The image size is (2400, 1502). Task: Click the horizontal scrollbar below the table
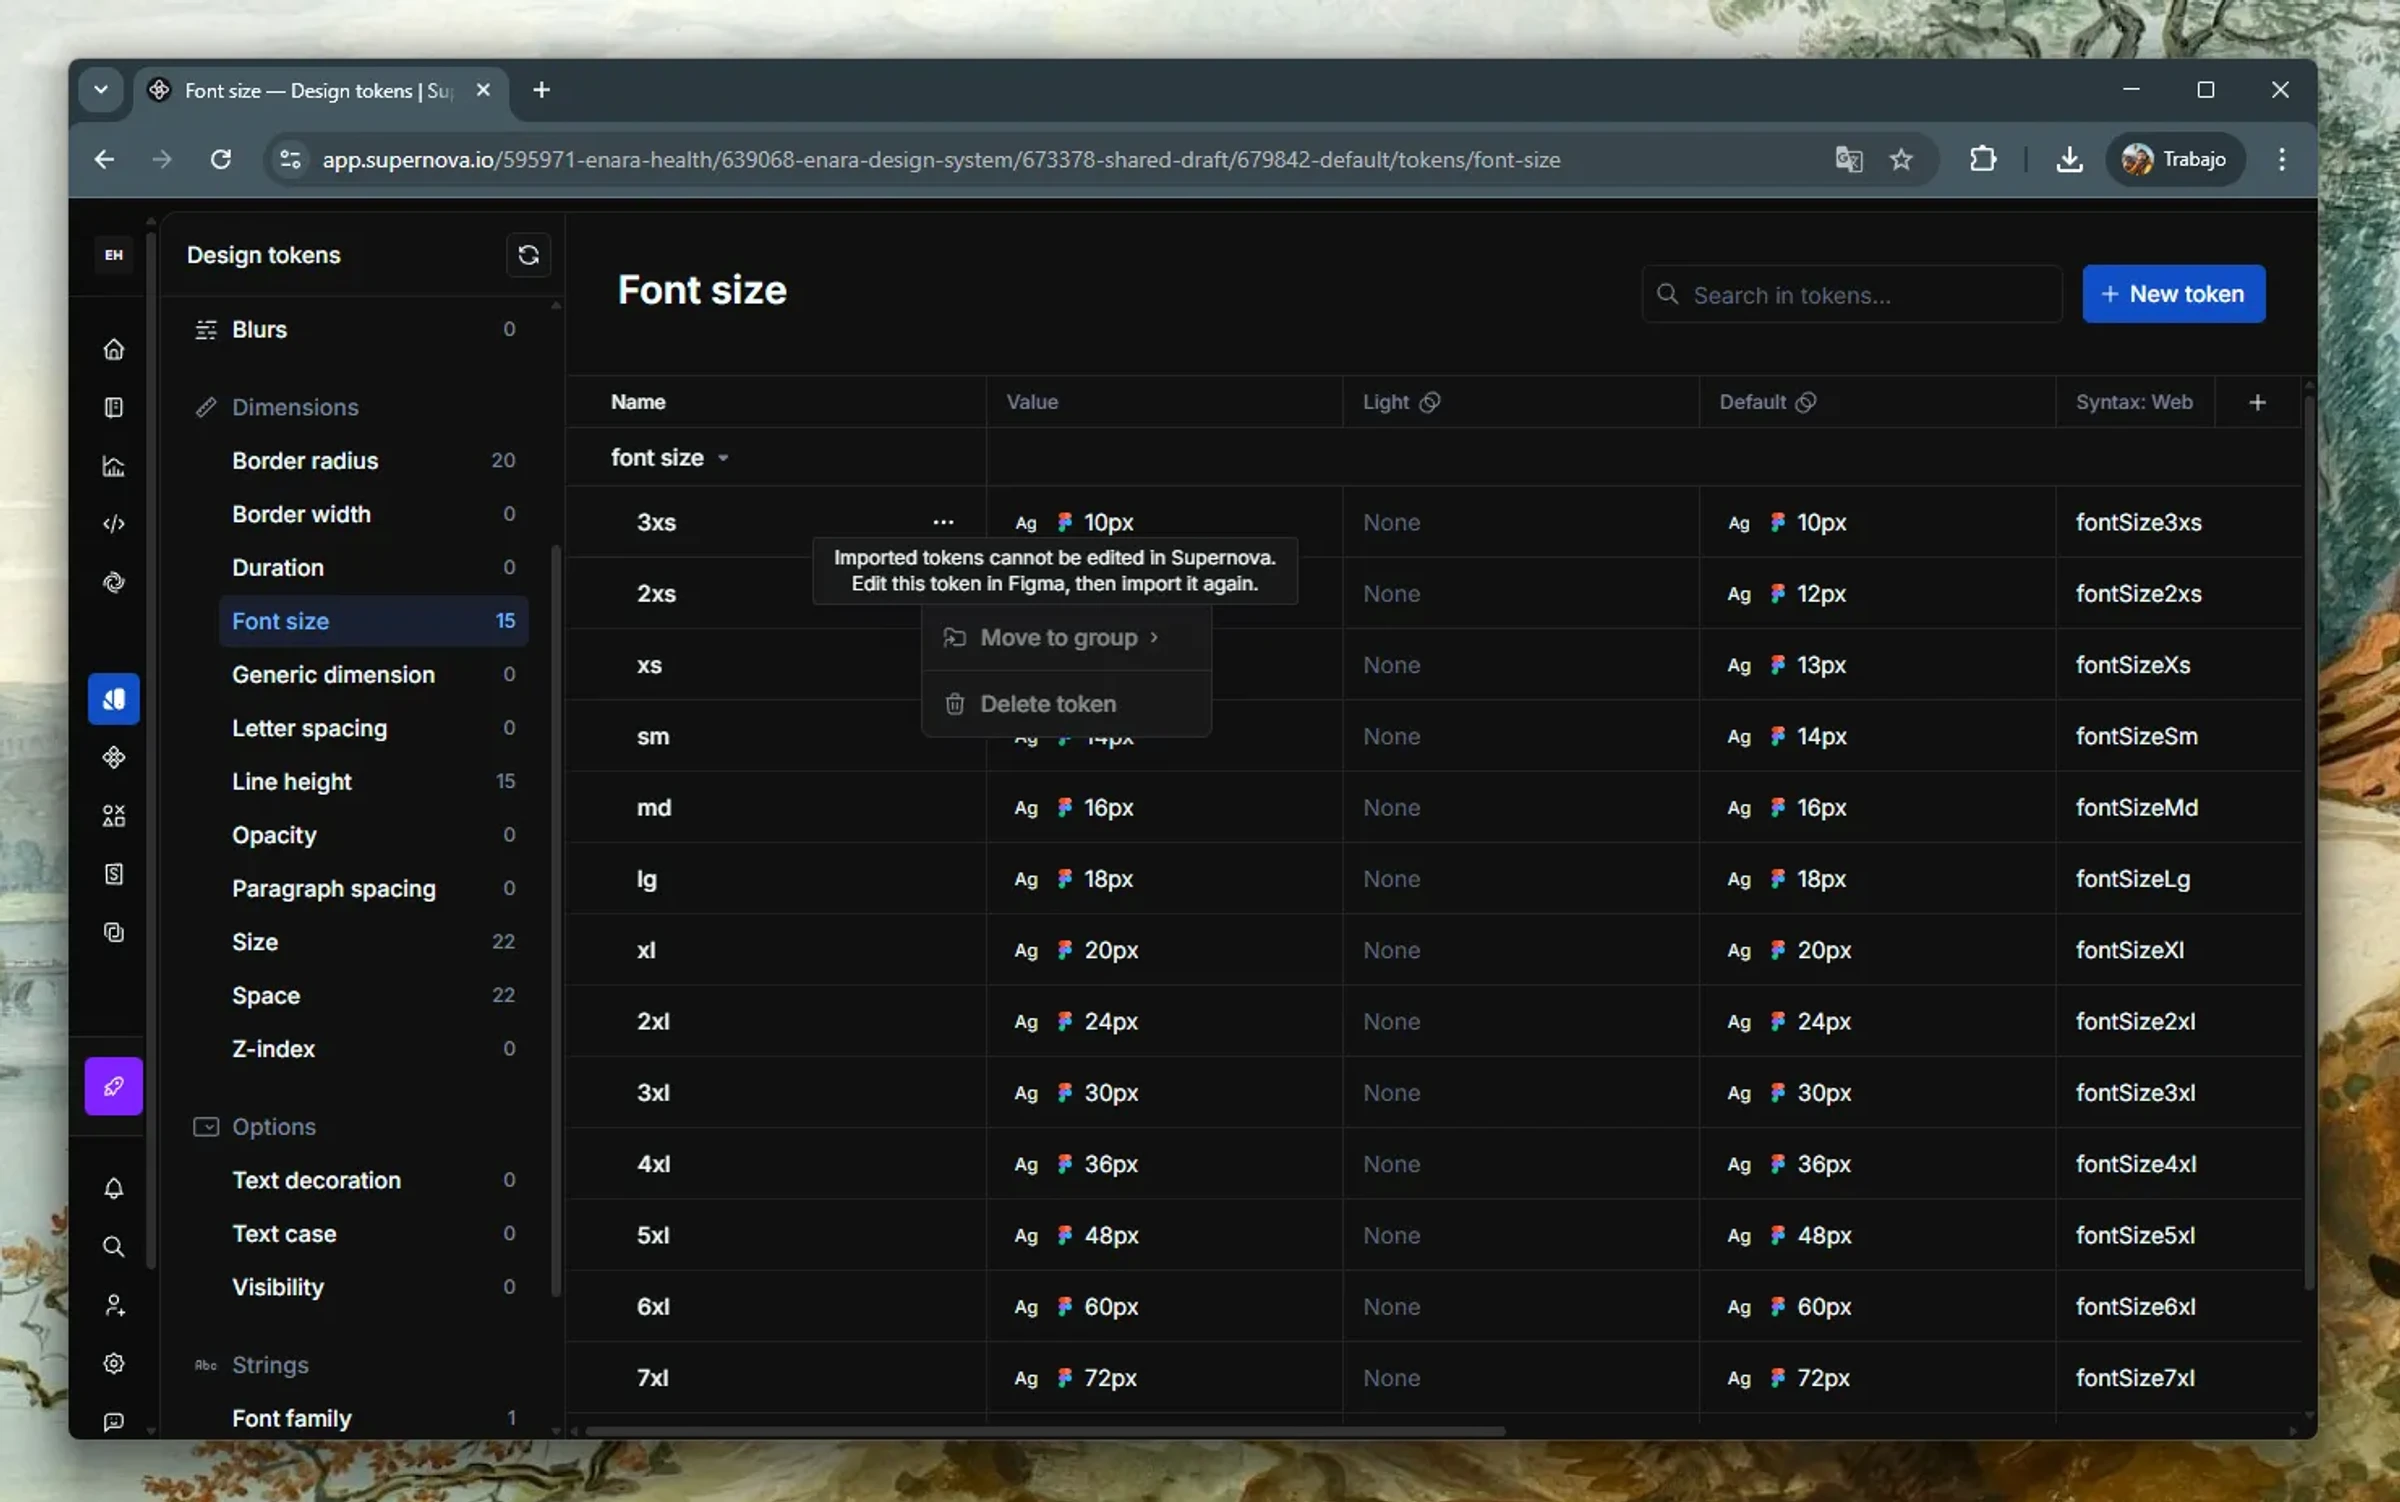[x=1044, y=1431]
